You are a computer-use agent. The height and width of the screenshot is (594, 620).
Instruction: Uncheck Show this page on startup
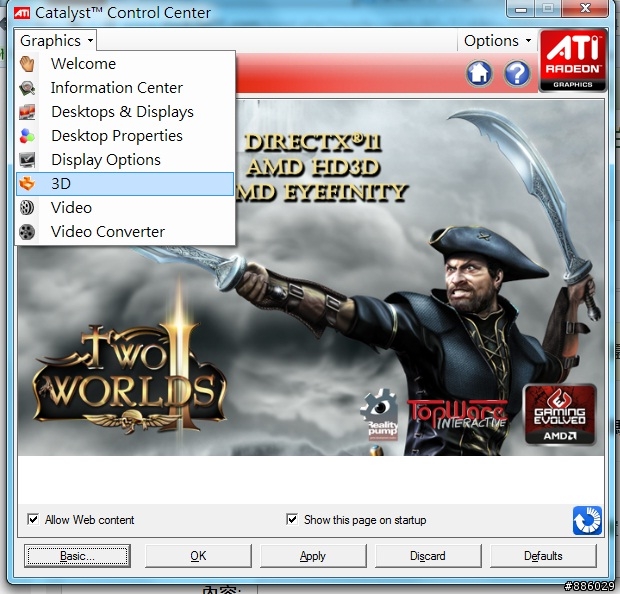(292, 519)
